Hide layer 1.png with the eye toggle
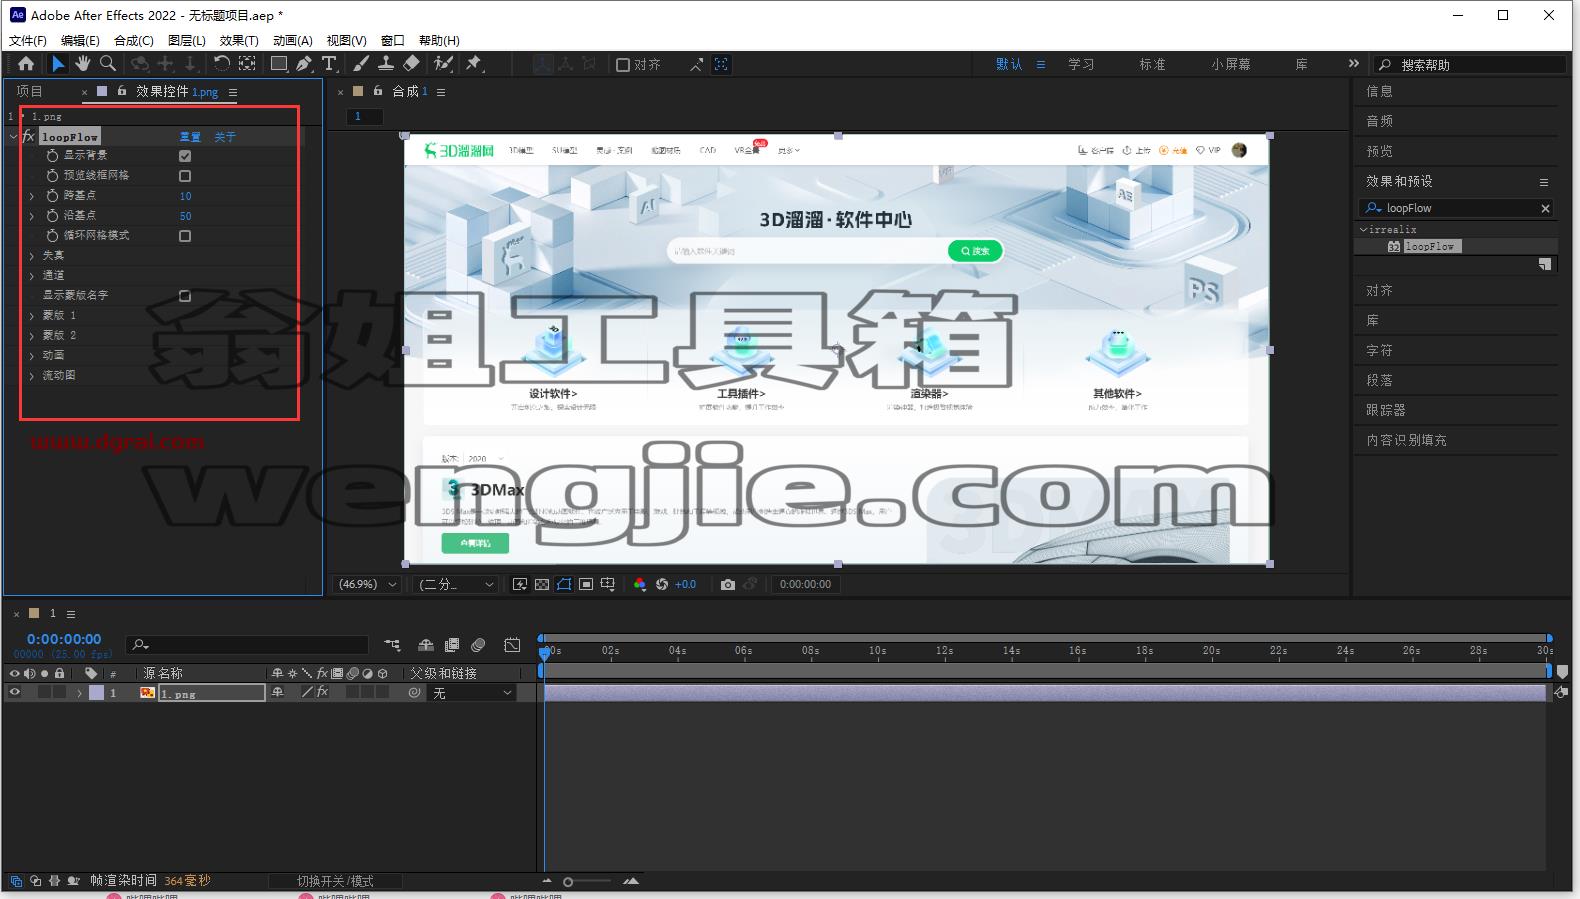The height and width of the screenshot is (899, 1580). point(14,692)
